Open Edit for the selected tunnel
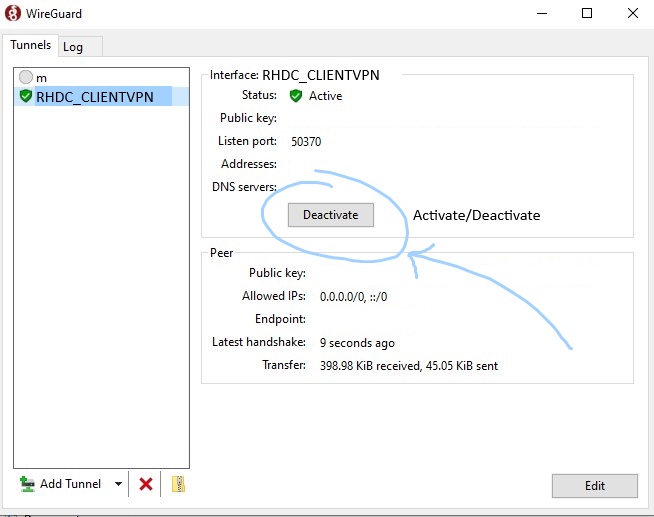This screenshot has width=654, height=517. click(595, 486)
